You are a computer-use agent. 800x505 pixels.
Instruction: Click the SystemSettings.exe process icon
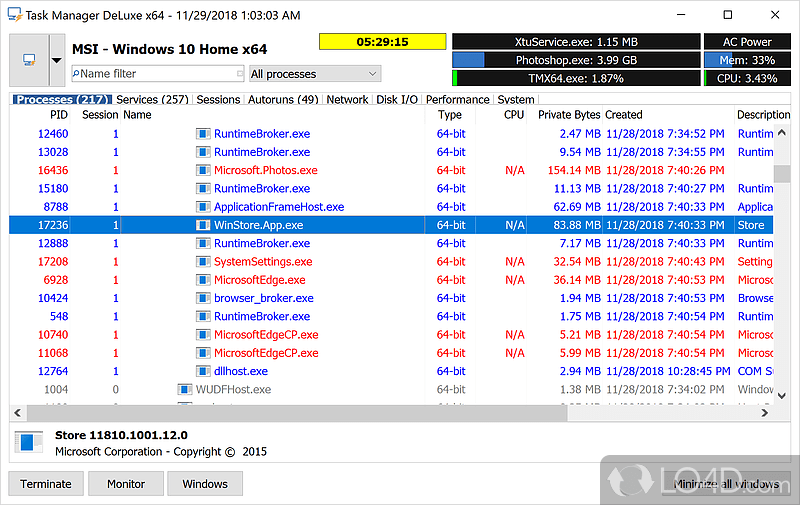pos(203,262)
